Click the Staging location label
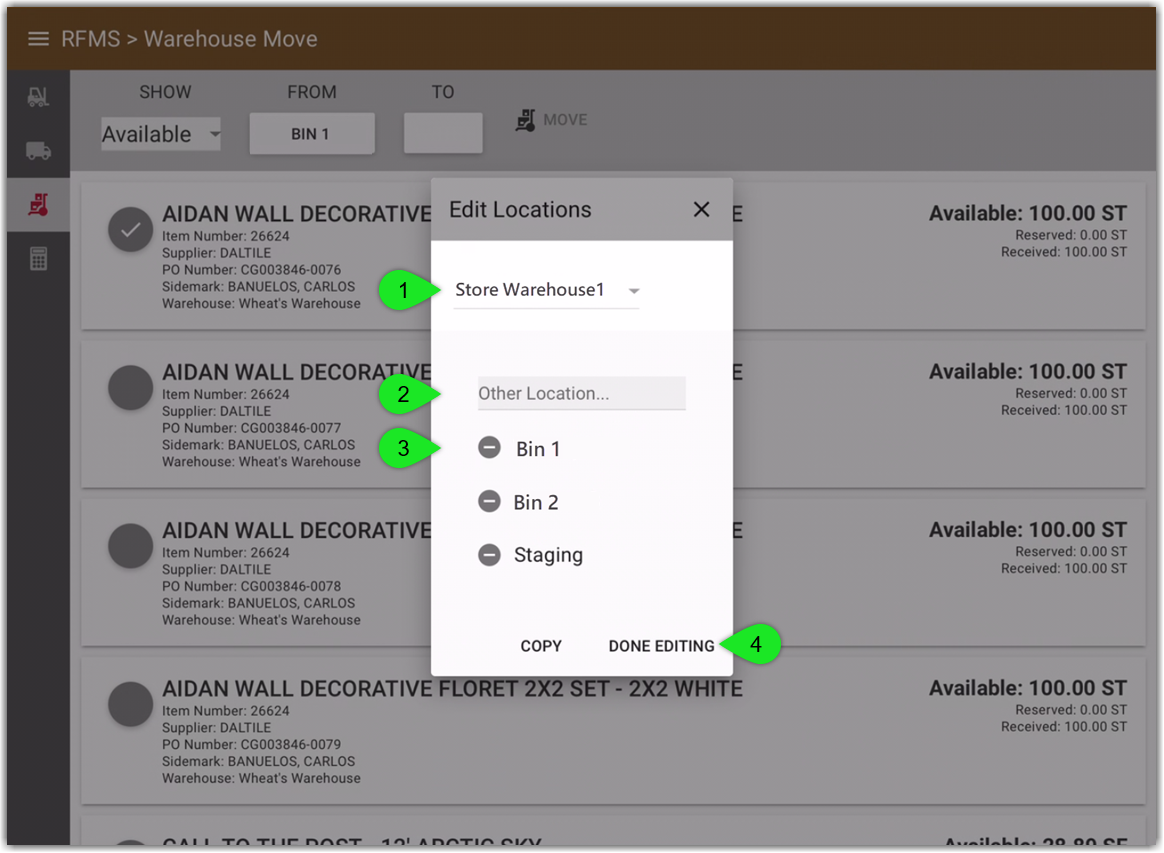The image size is (1164, 853). click(549, 555)
